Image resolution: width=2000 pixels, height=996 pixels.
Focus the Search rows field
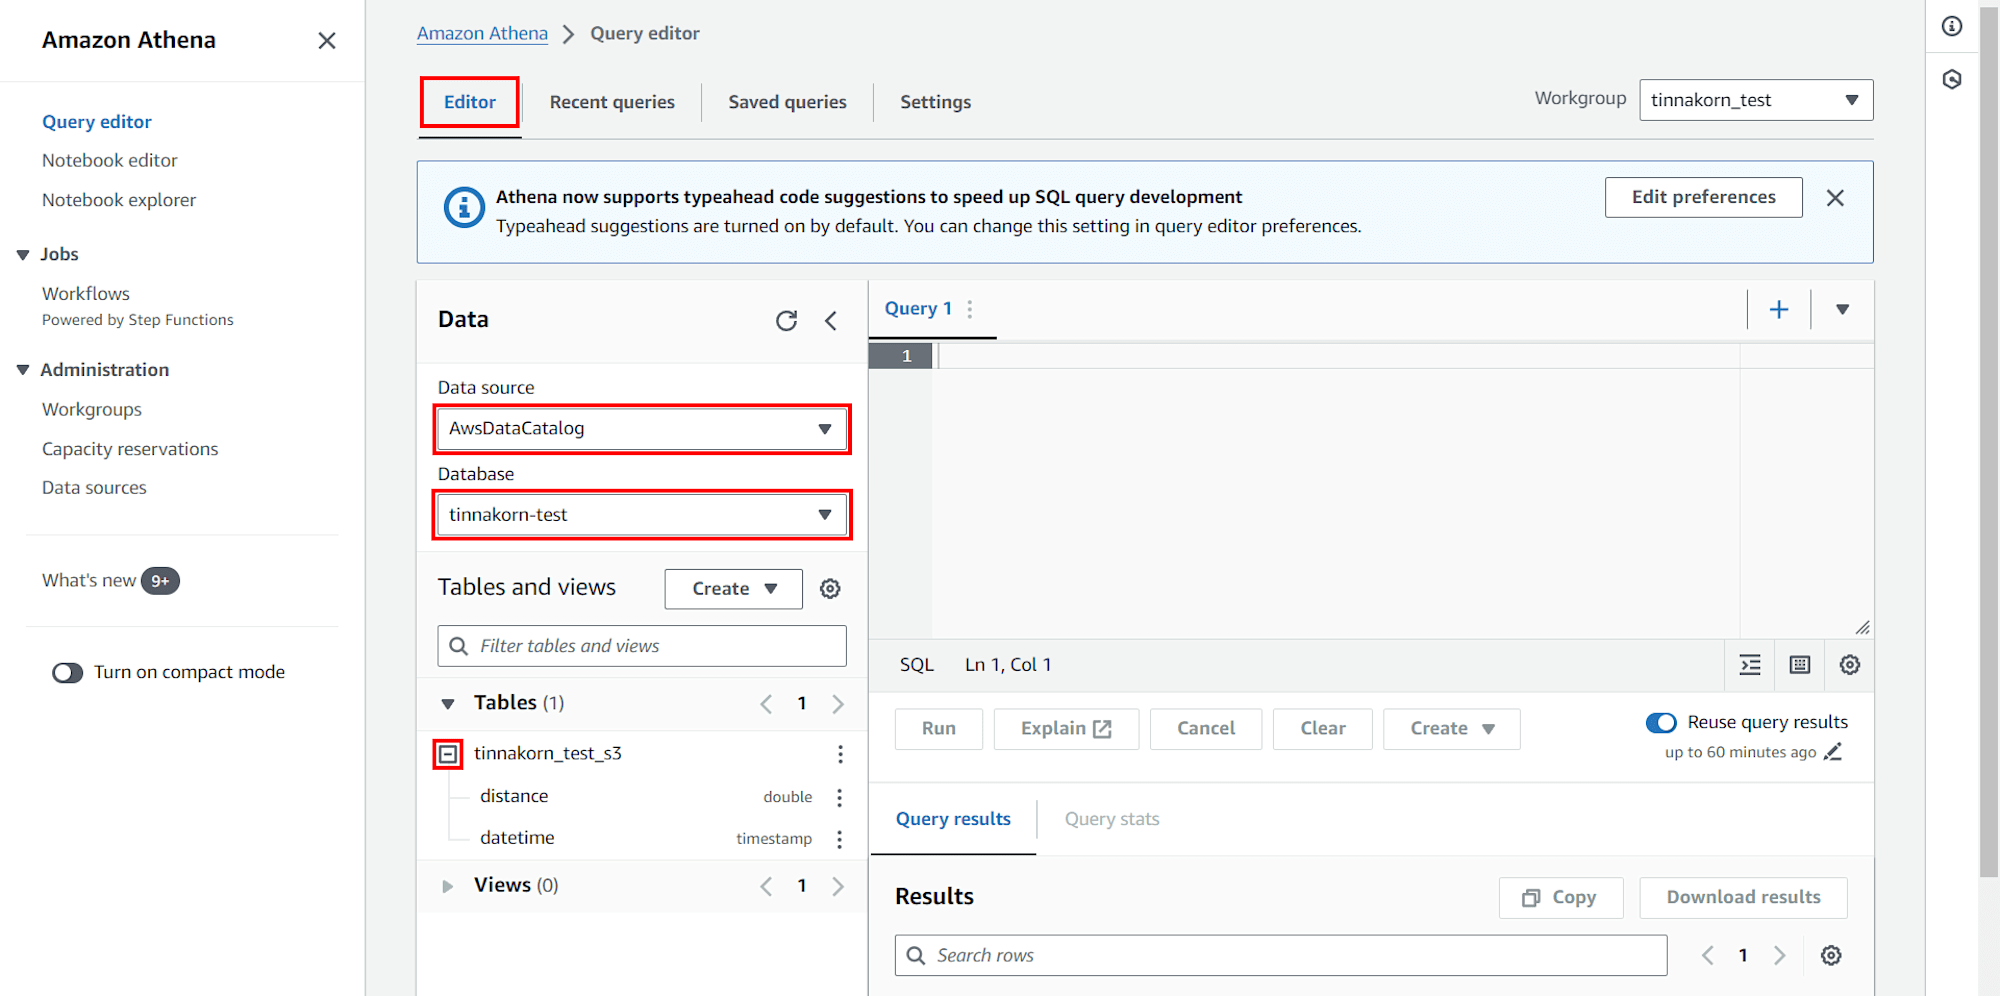tap(1281, 956)
